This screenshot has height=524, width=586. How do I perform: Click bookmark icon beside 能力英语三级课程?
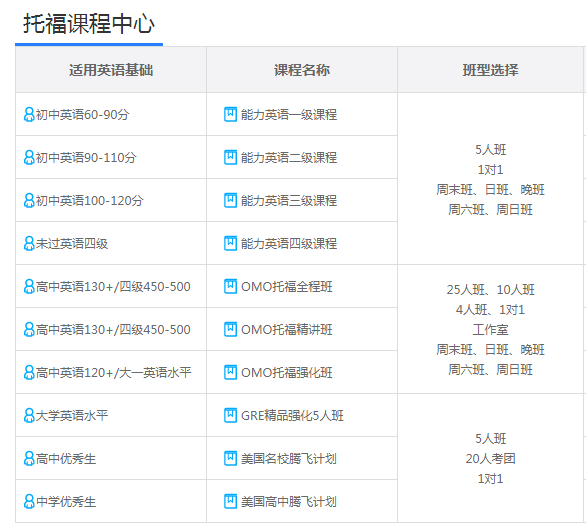230,200
